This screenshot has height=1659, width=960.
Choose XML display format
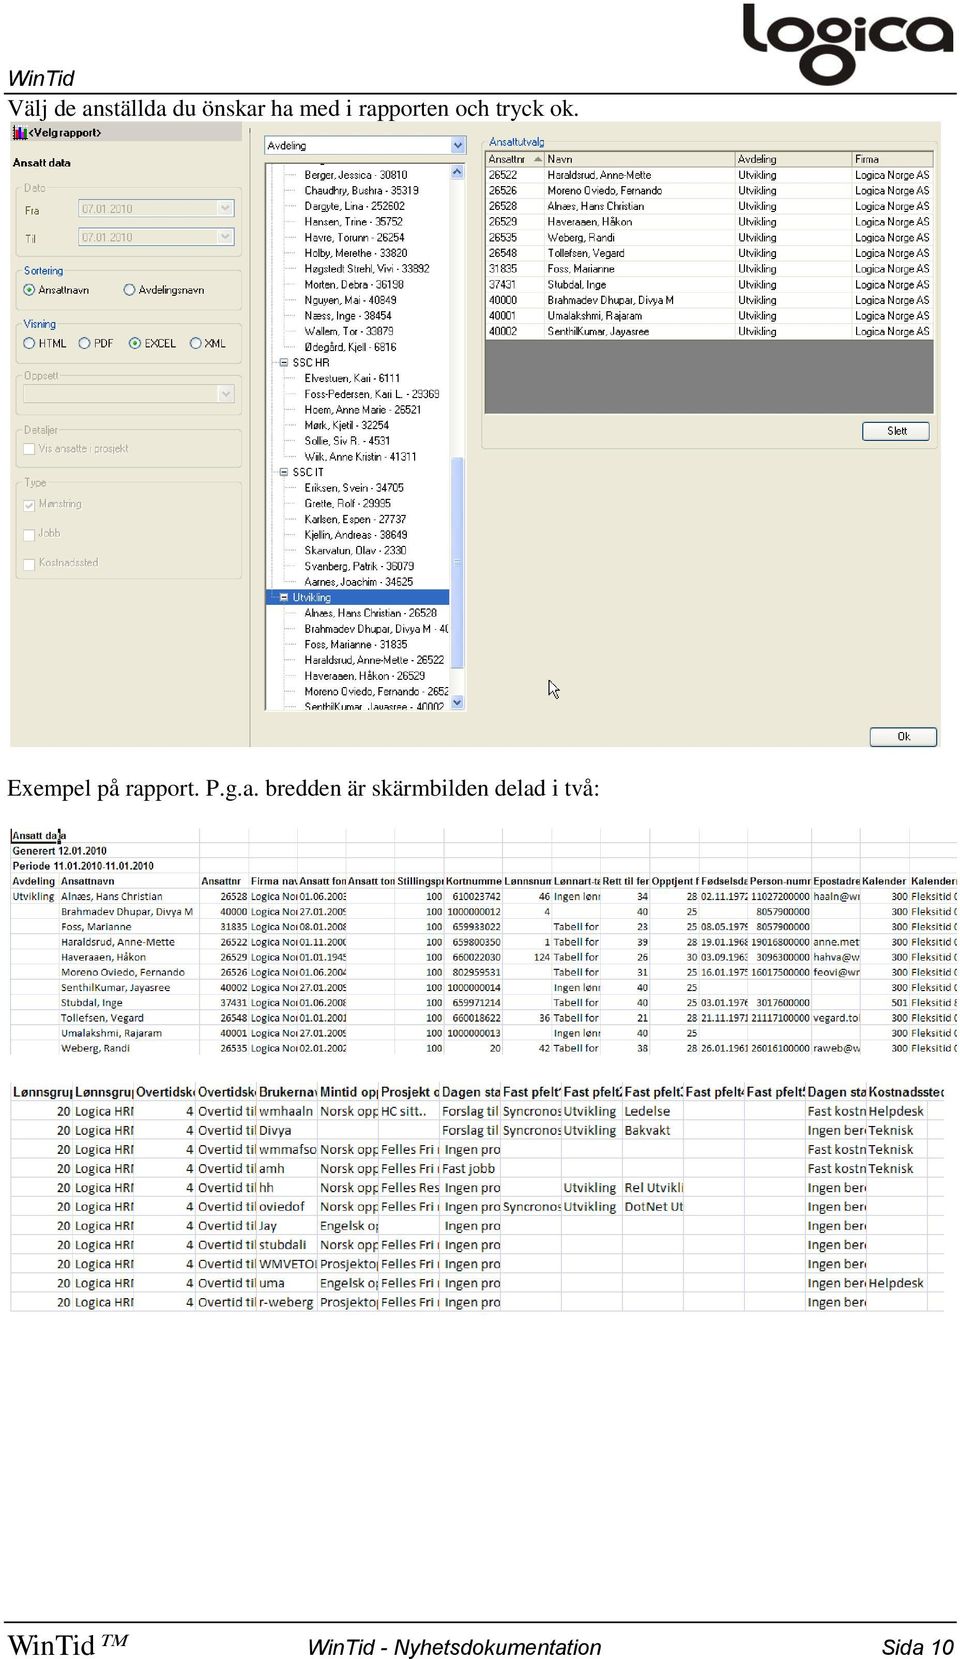[x=194, y=343]
